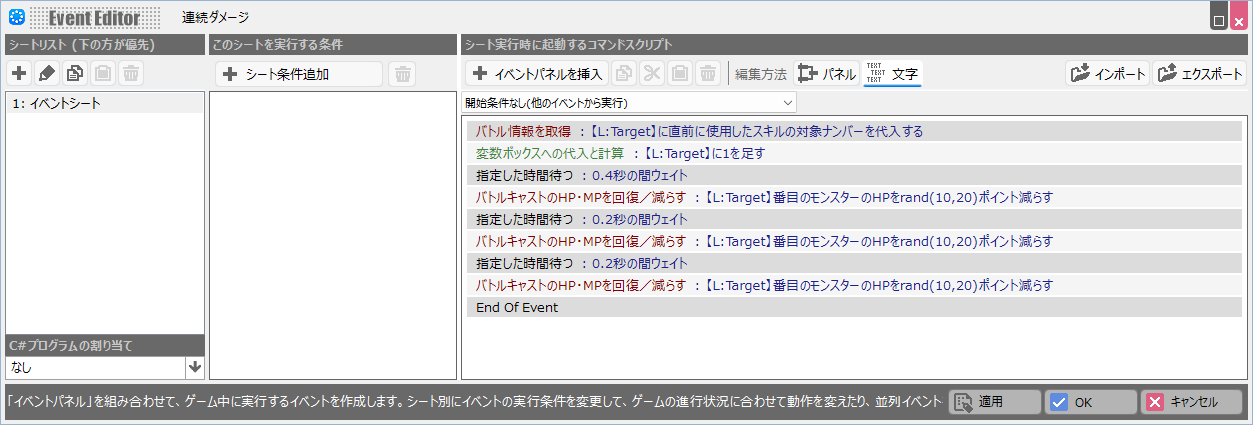Click copy icon beside イベントパネルを挿入

(624, 74)
